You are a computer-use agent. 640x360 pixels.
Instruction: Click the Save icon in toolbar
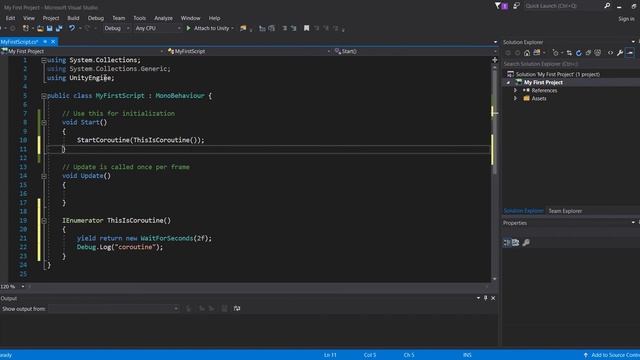(49, 28)
